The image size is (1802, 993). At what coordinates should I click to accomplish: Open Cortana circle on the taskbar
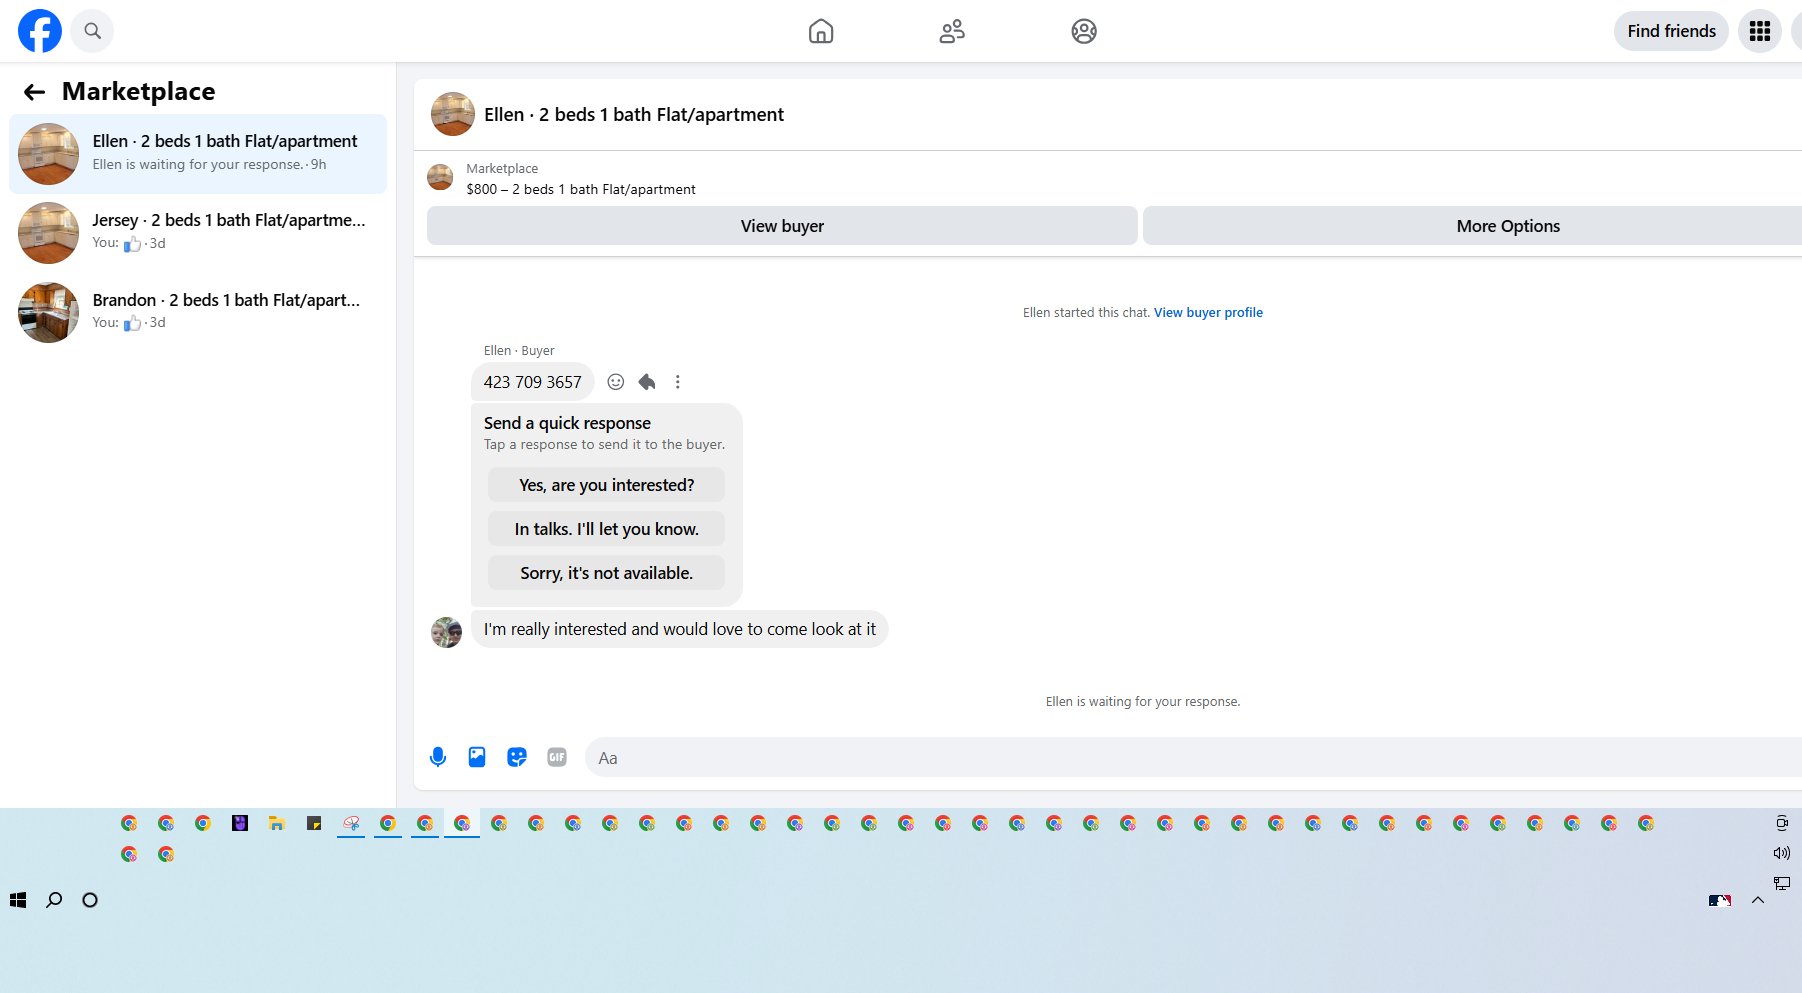(x=90, y=900)
